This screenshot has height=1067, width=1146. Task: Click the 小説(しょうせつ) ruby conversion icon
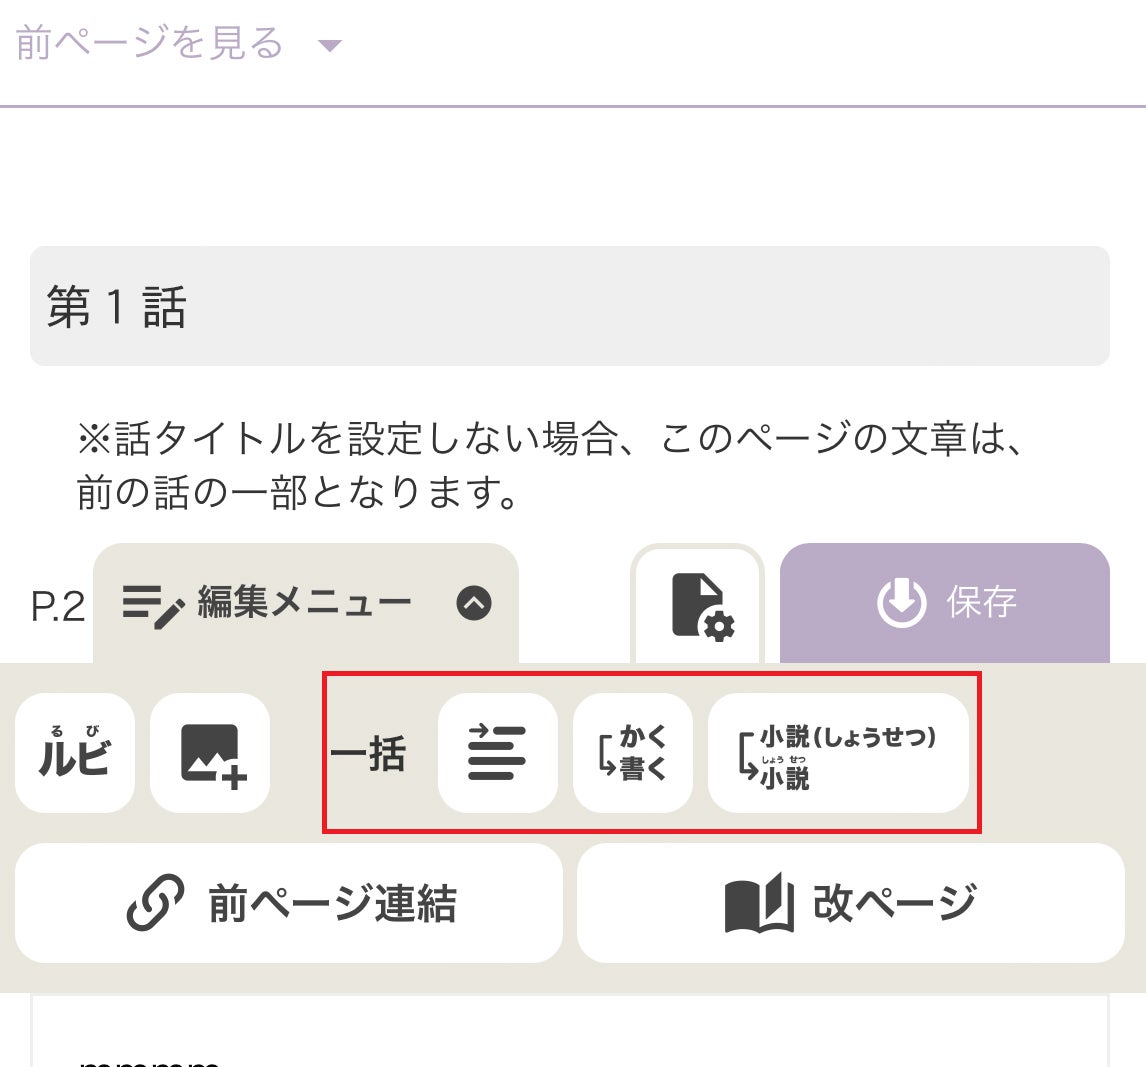[x=838, y=753]
